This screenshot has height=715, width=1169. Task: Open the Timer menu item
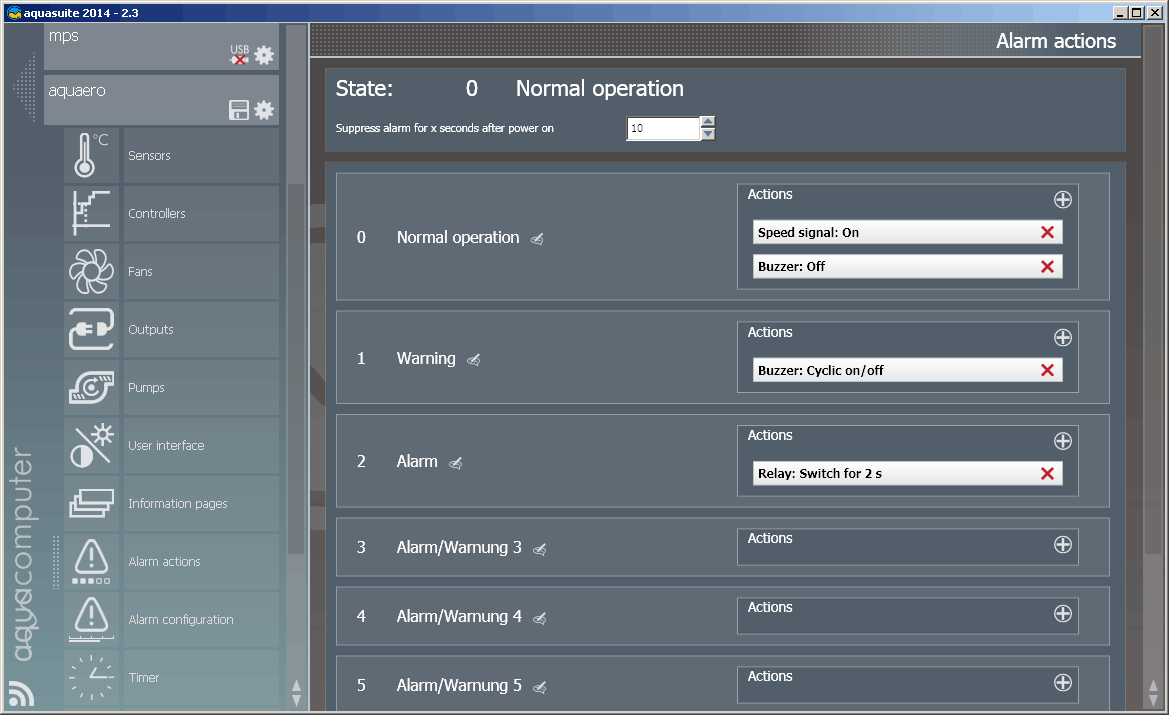pyautogui.click(x=144, y=677)
